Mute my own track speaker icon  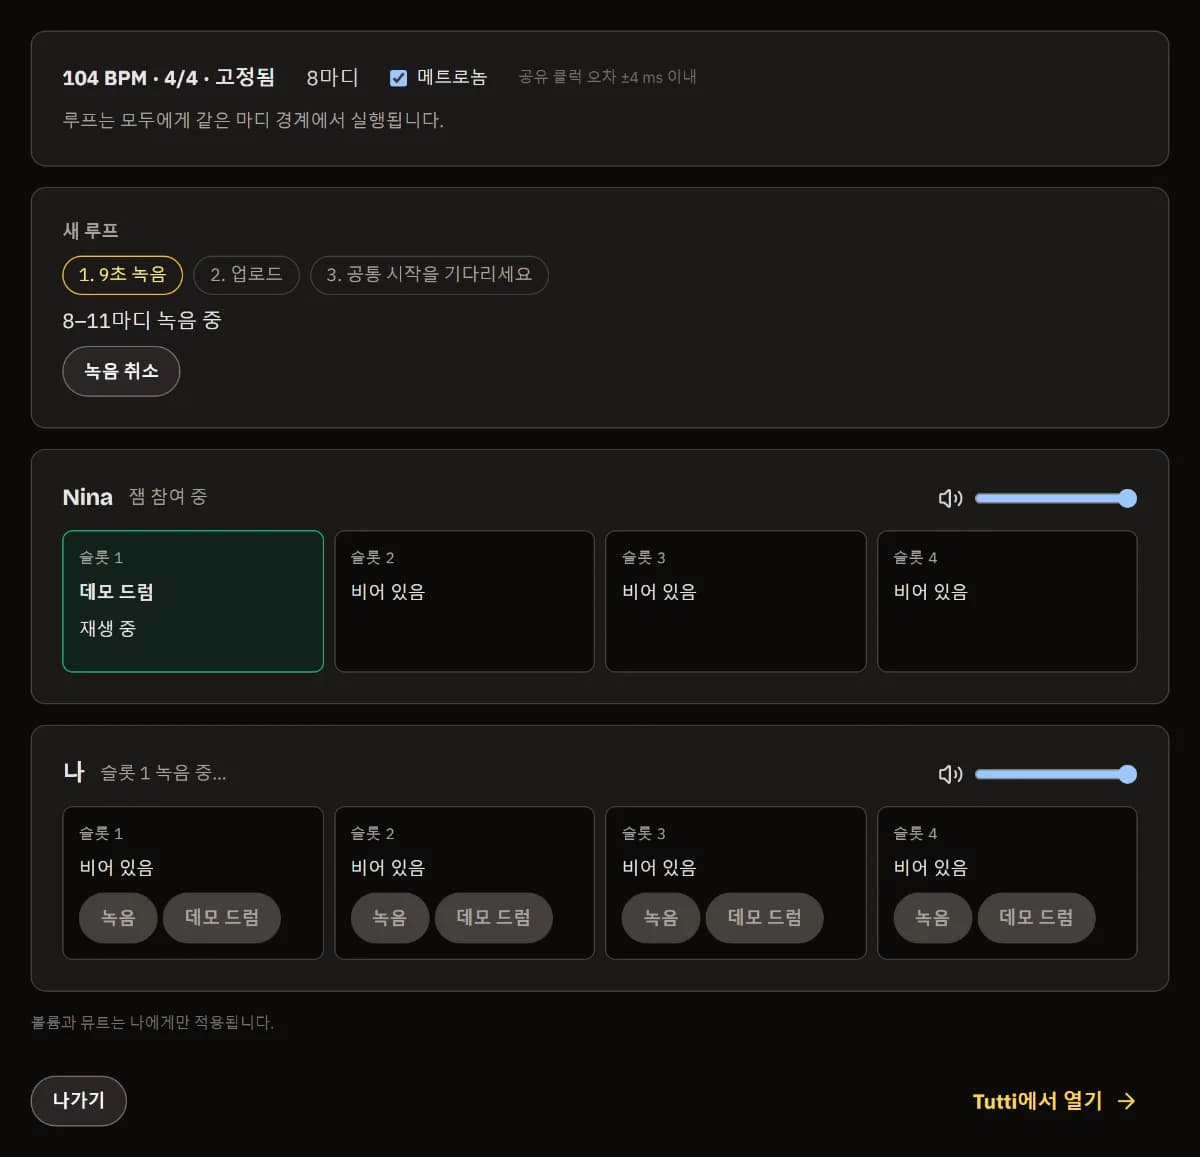coord(950,774)
